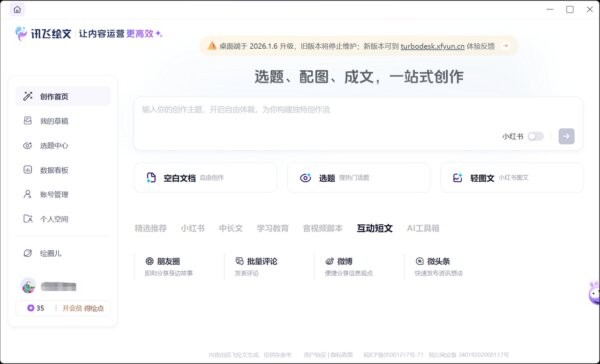Open 我的草稿 drafts icon
600x364 pixels.
(28, 121)
